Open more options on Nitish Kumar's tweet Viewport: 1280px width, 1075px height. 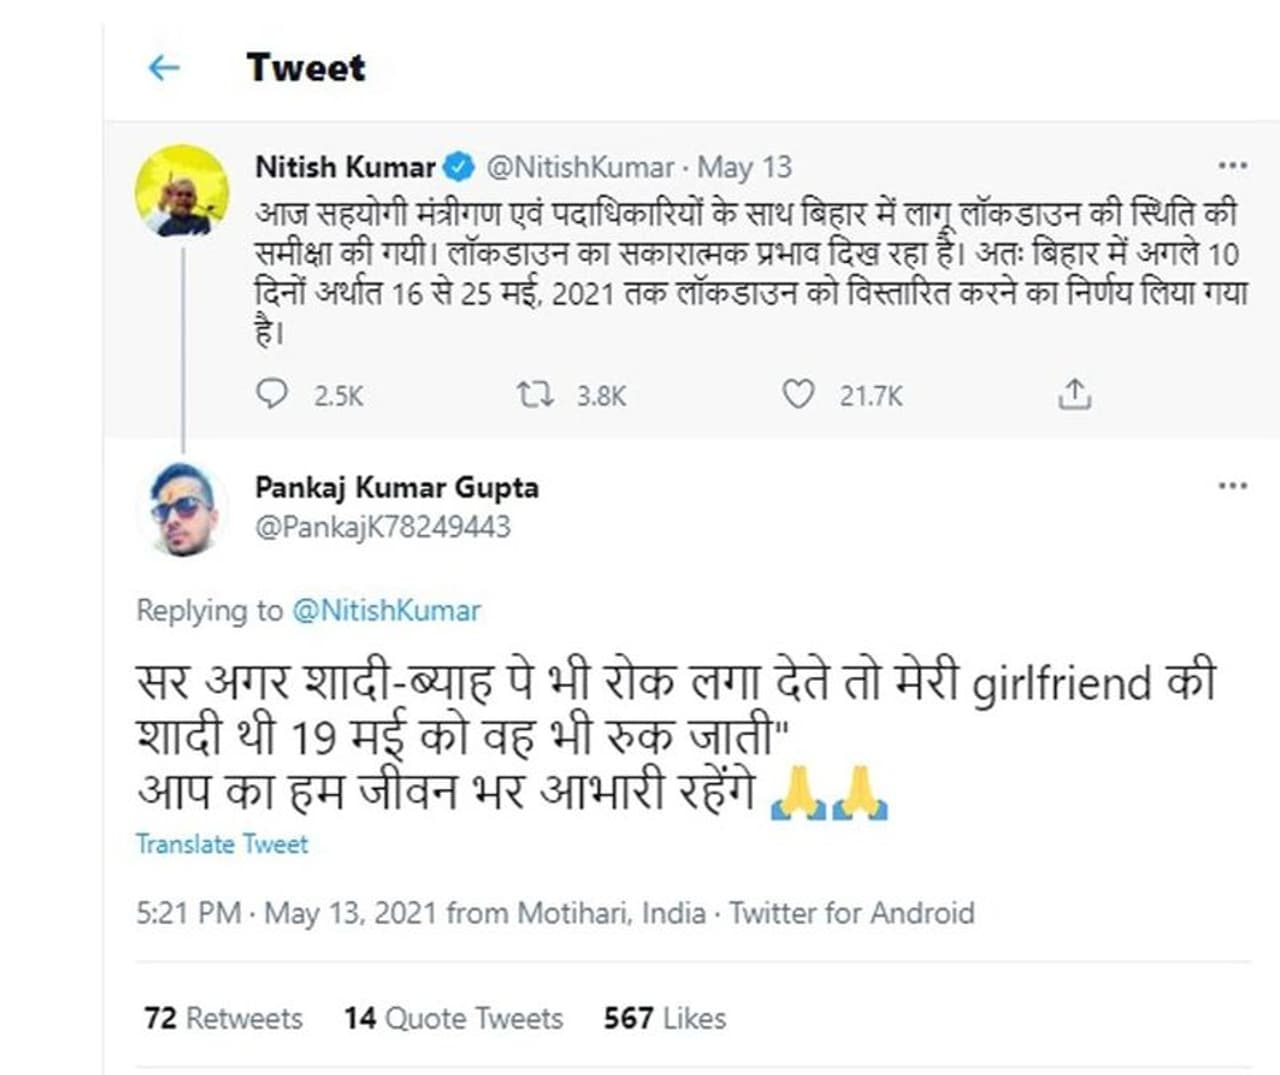click(1232, 166)
